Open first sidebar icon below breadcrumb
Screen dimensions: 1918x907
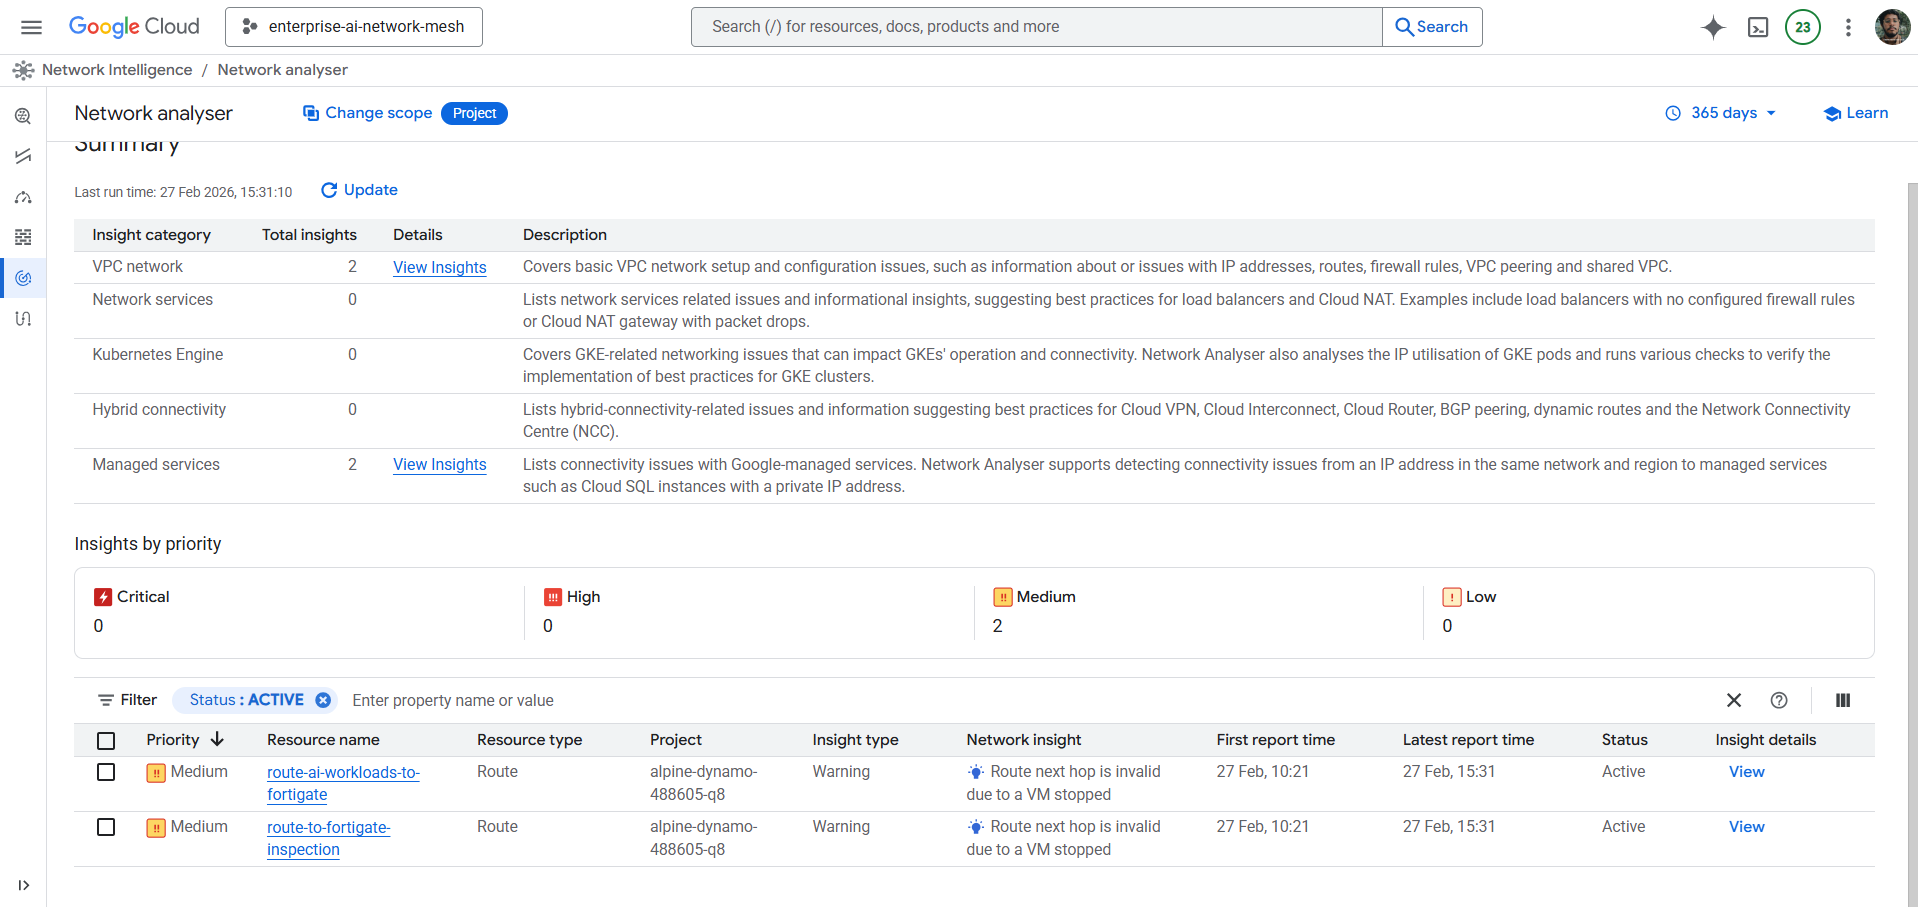23,116
